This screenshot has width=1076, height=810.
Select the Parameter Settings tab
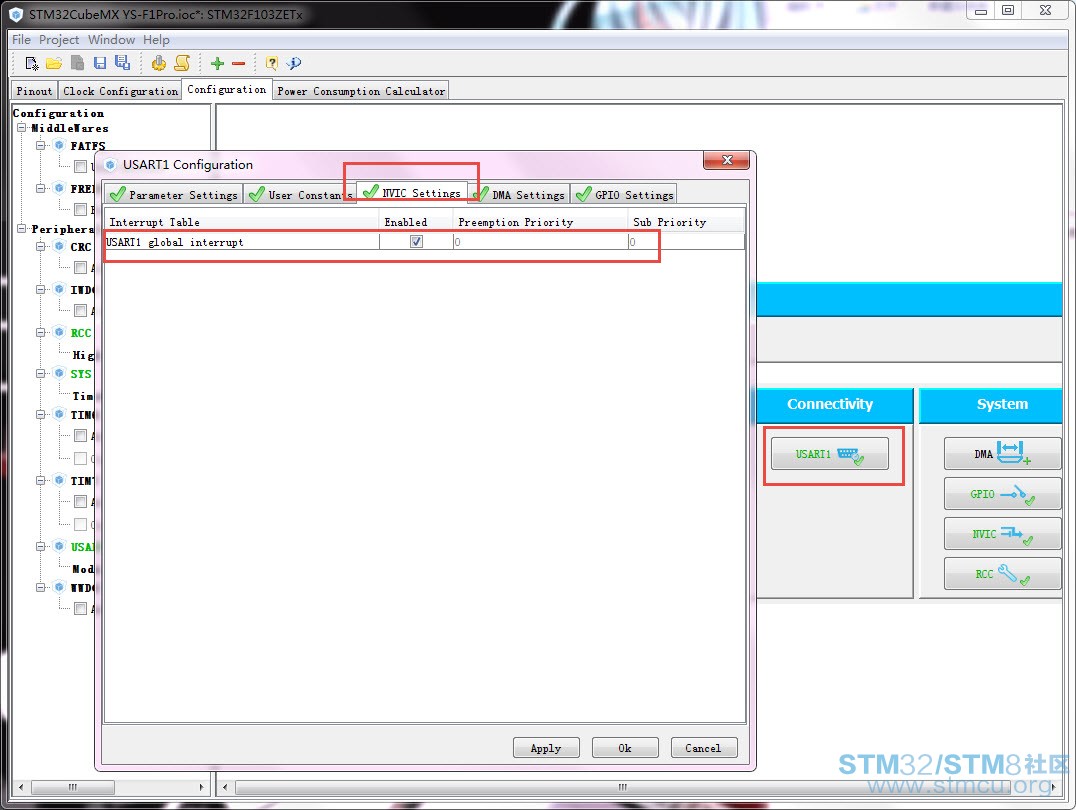[x=174, y=194]
